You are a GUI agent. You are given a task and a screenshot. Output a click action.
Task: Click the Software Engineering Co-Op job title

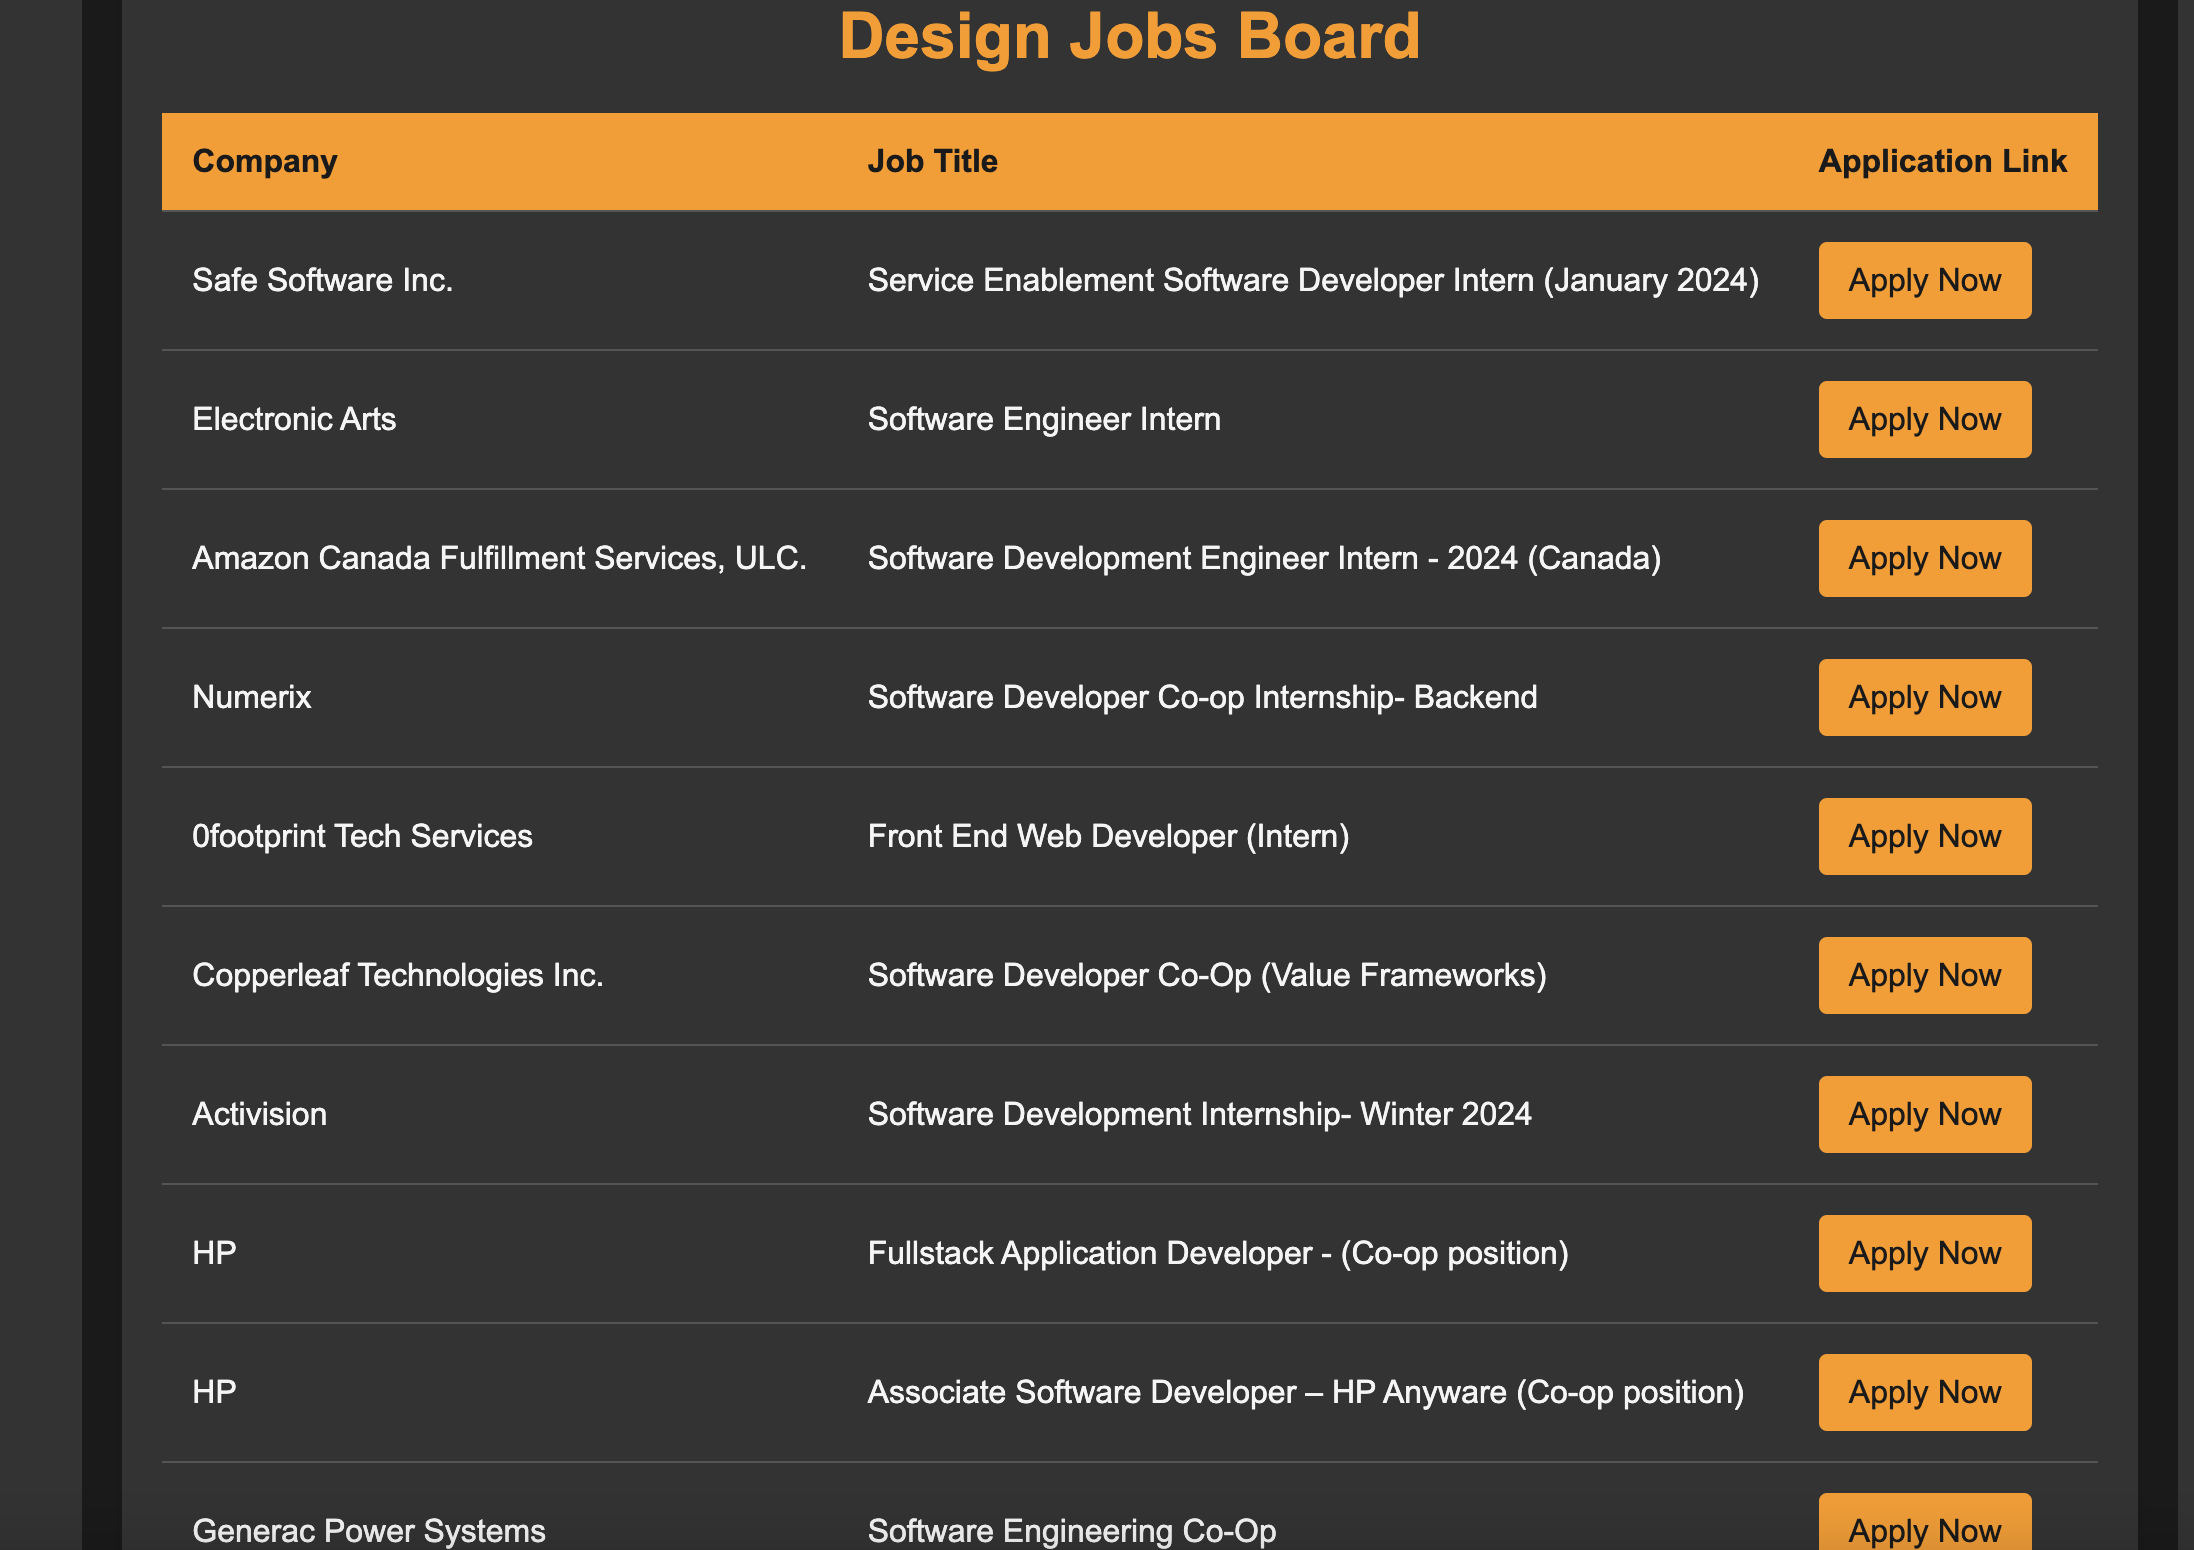pos(1072,1531)
